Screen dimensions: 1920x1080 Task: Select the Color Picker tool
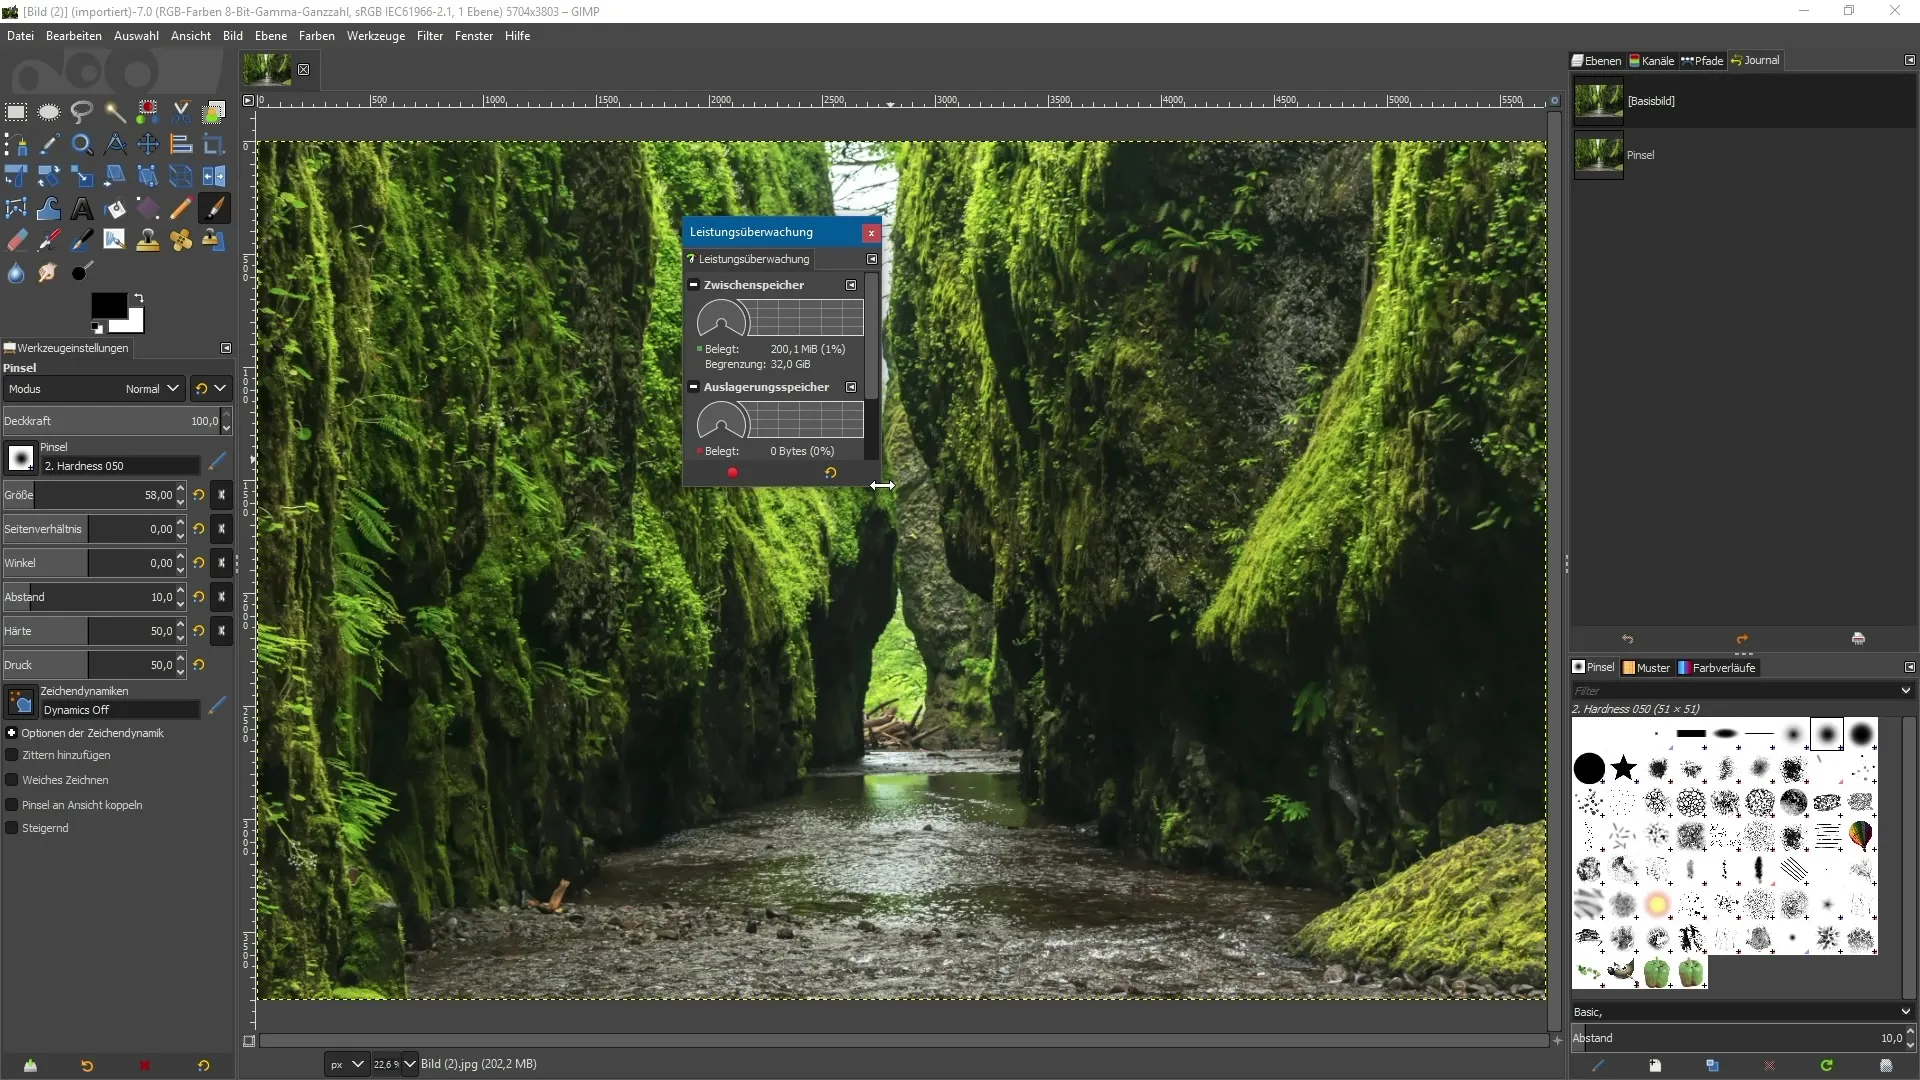[49, 145]
